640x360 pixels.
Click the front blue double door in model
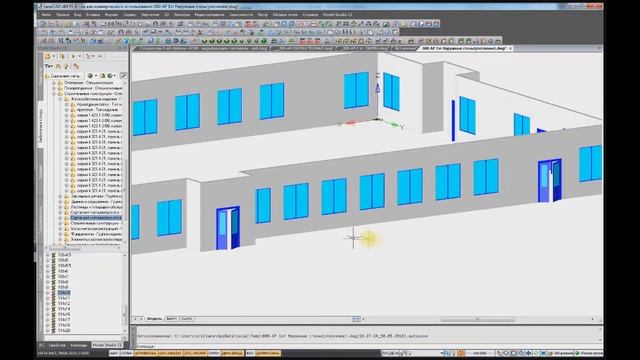click(228, 228)
